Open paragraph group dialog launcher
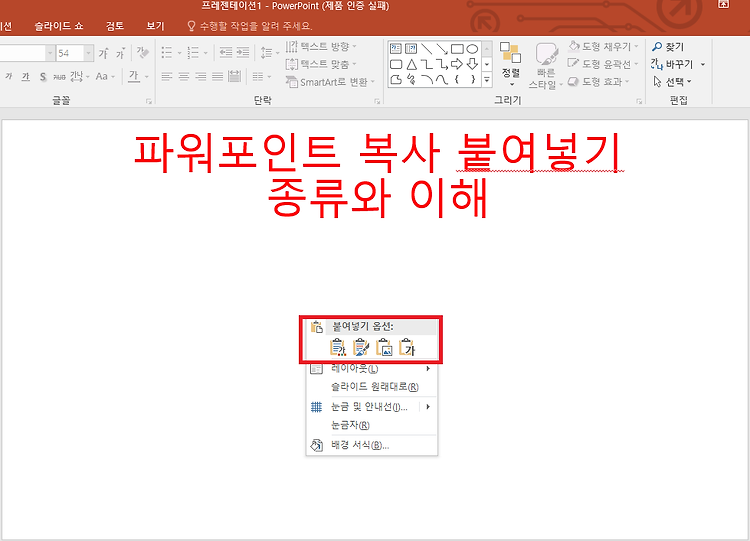Image resolution: width=750 pixels, height=541 pixels. (377, 101)
